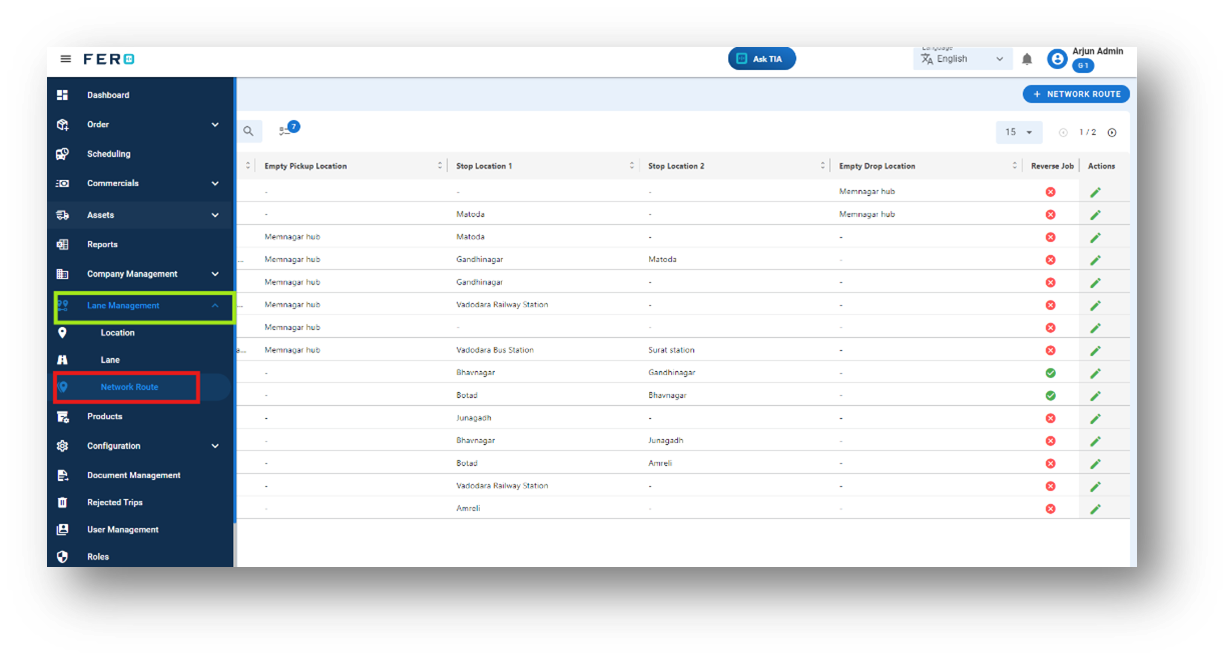Click the notification bell icon
Screen dimensions: 1232x662
tap(1027, 59)
